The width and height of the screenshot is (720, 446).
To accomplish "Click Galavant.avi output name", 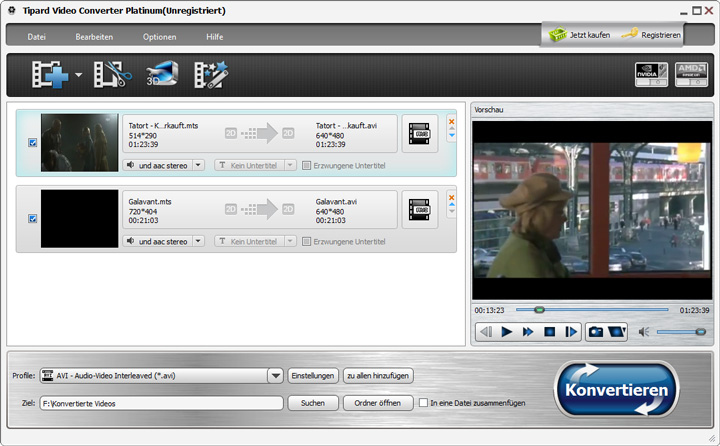I will point(336,202).
